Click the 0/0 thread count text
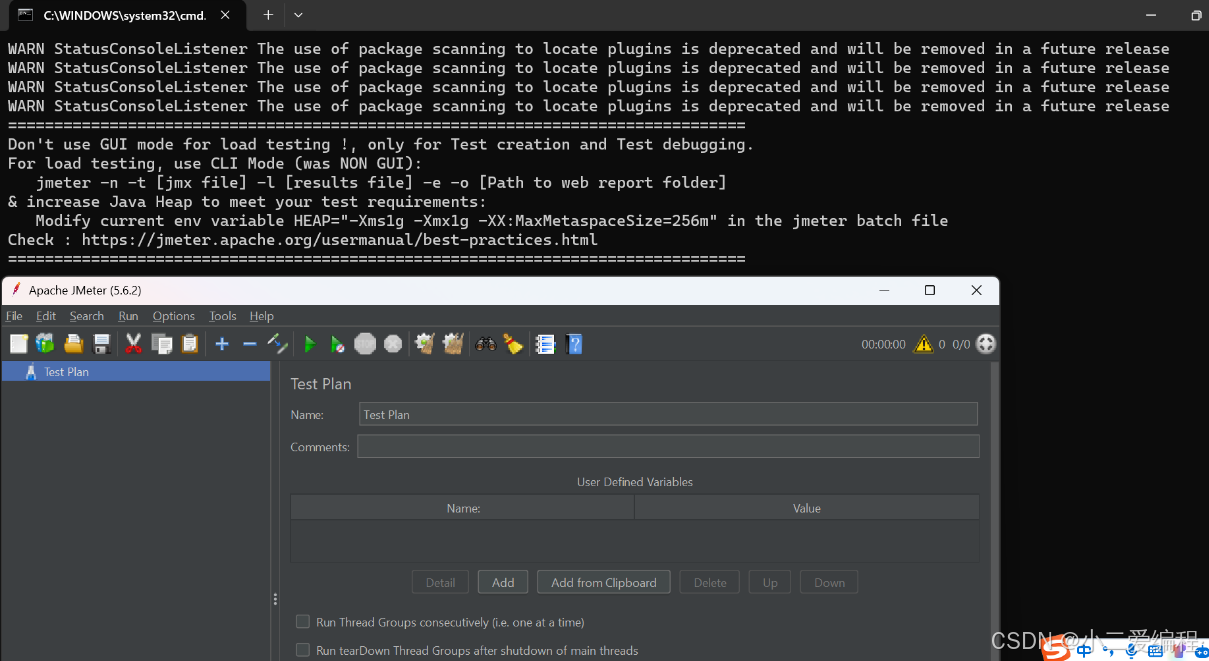This screenshot has width=1209, height=661. point(961,344)
